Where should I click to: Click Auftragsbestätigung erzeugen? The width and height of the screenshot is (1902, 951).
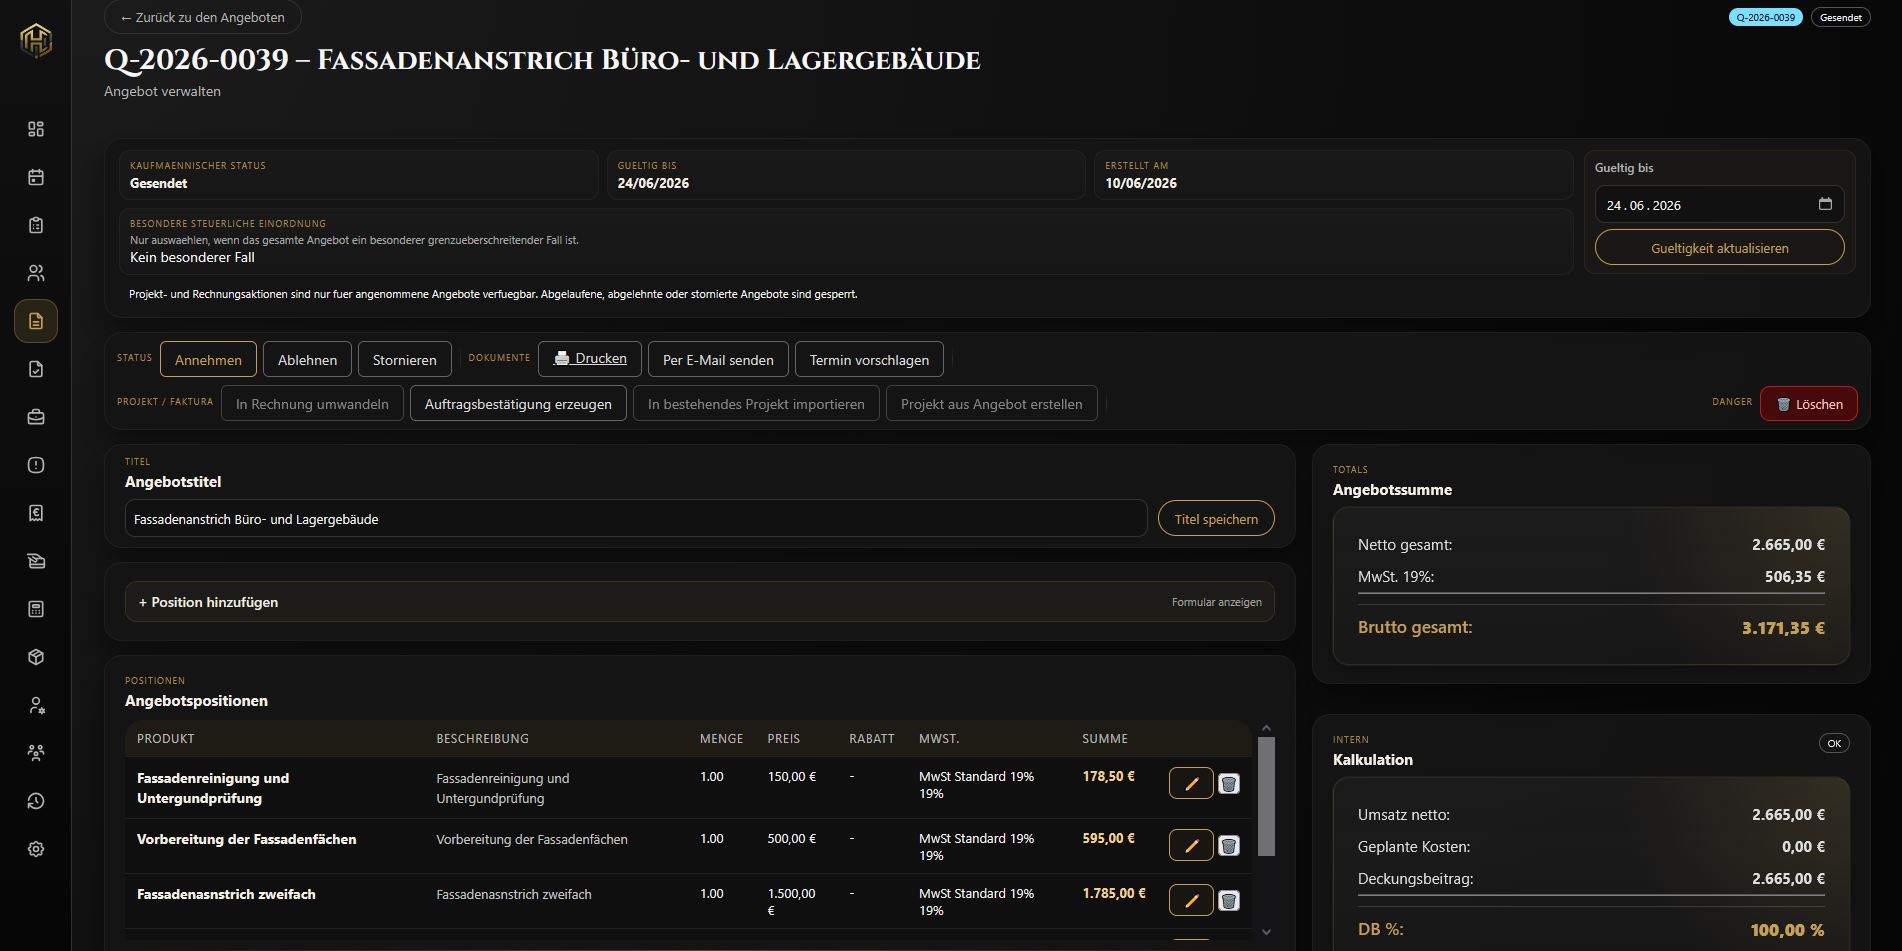point(518,404)
